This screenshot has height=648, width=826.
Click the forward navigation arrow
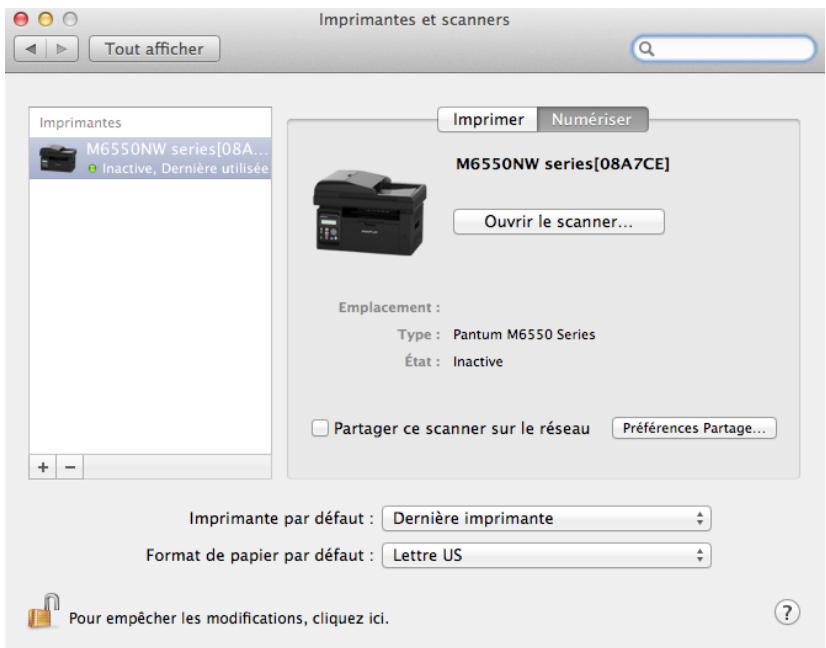pyautogui.click(x=58, y=47)
